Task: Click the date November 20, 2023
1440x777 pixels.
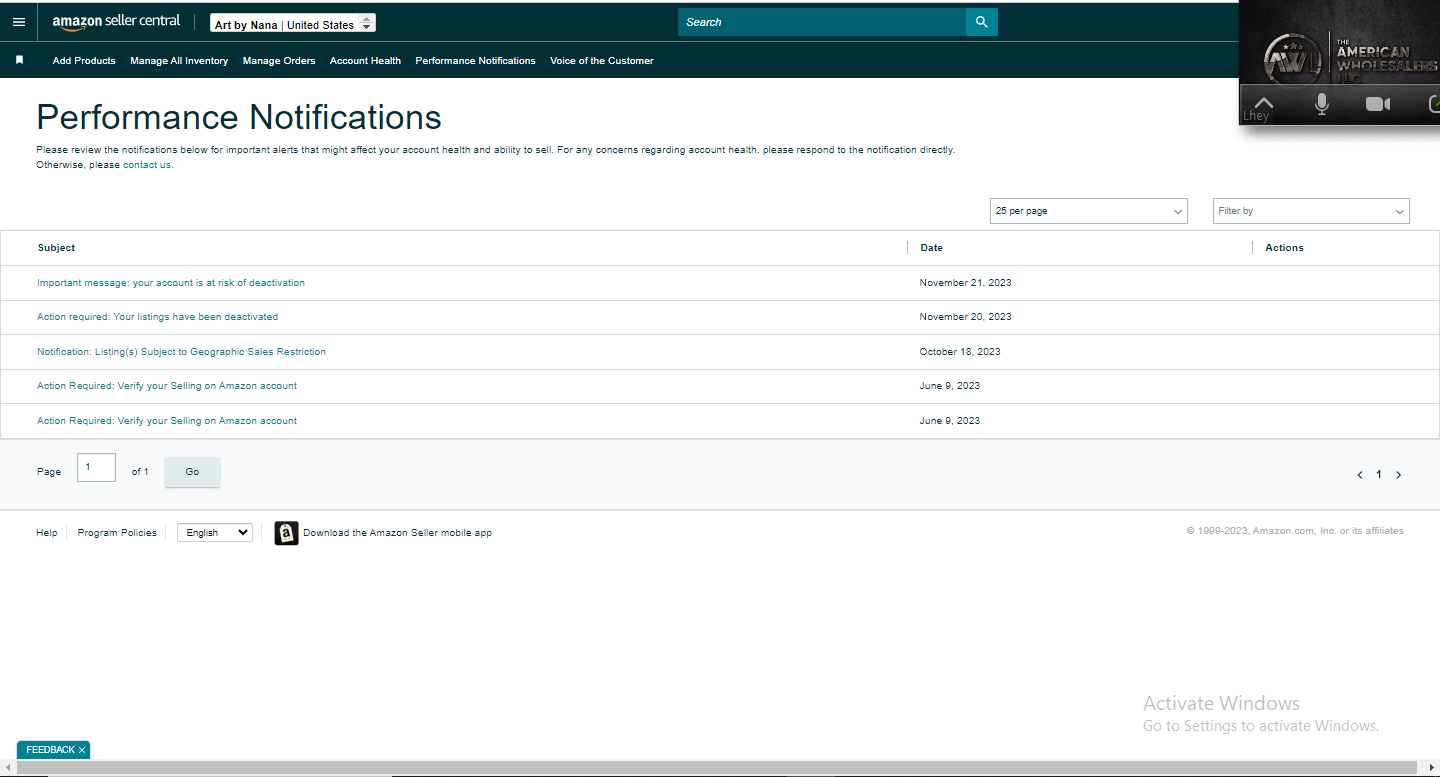Action: click(x=966, y=317)
